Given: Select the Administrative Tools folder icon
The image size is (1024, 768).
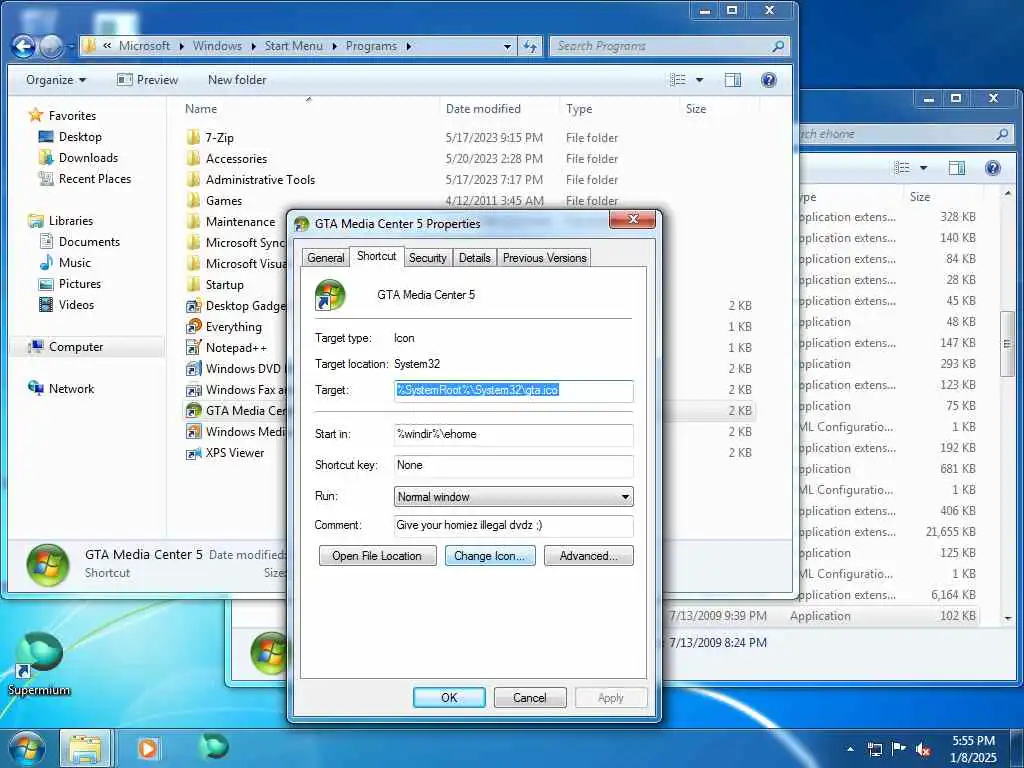Looking at the screenshot, I should click(193, 180).
